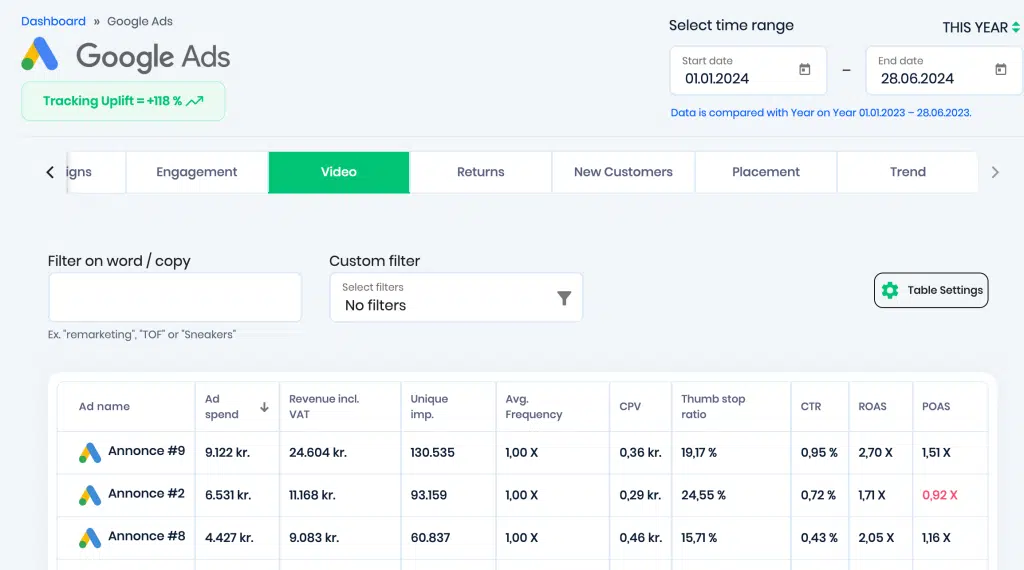
Task: Follow the Dashboard breadcrumb link
Action: [53, 21]
